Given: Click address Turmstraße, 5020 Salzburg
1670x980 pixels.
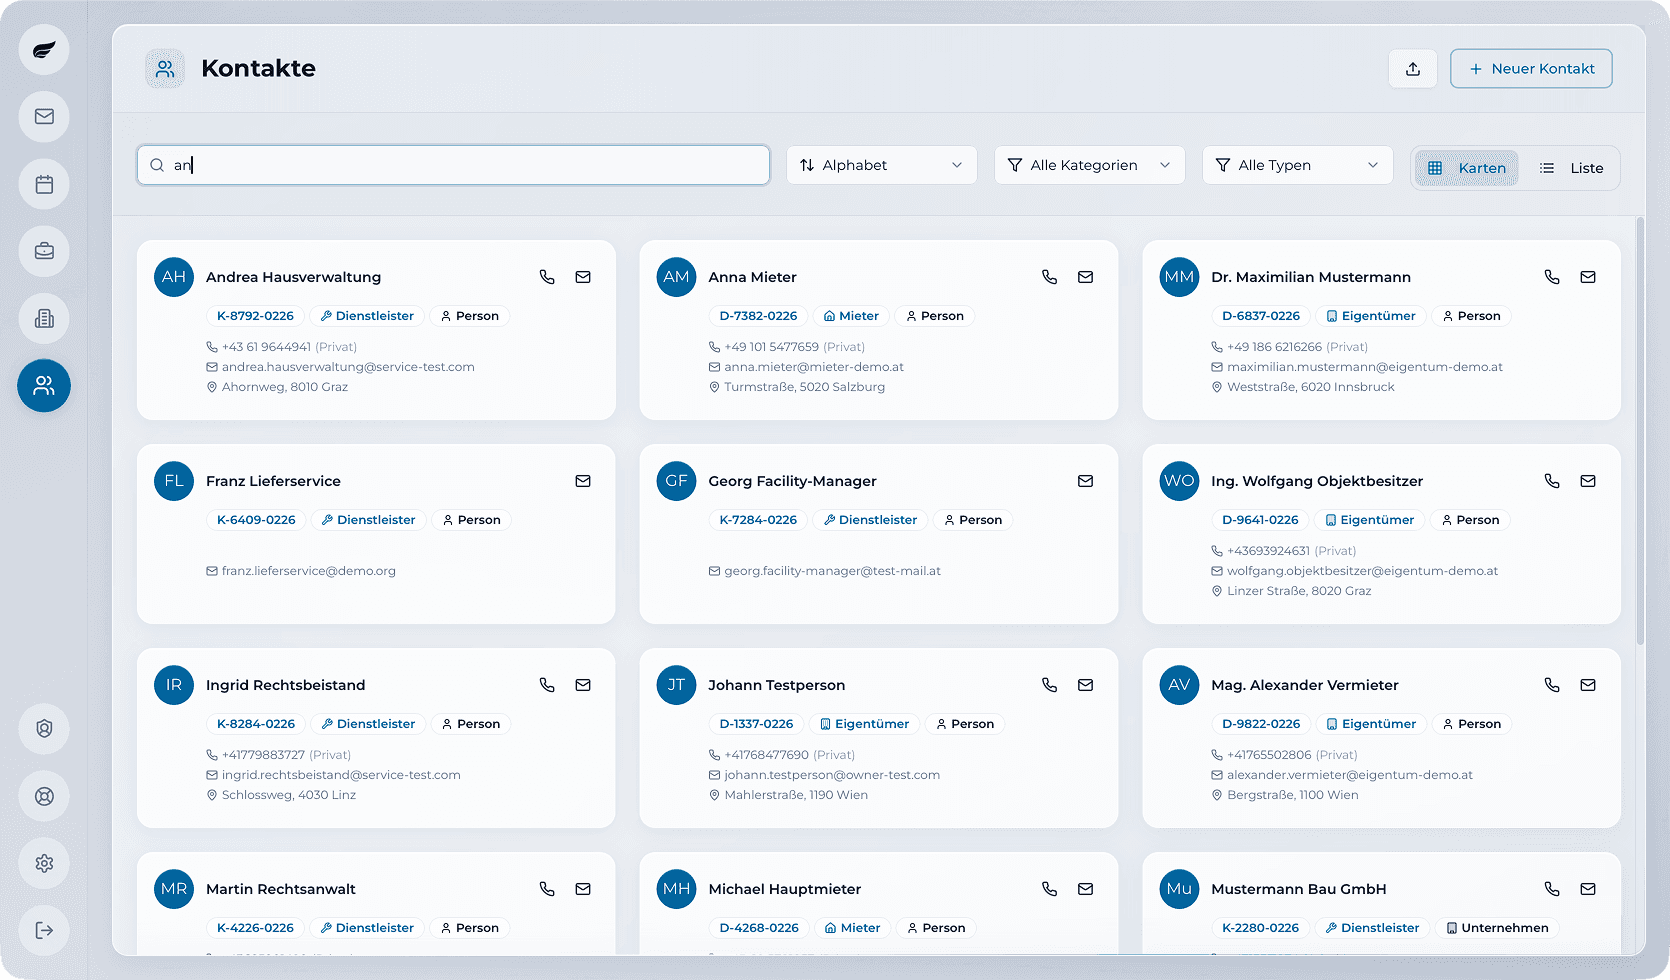Looking at the screenshot, I should coord(804,387).
